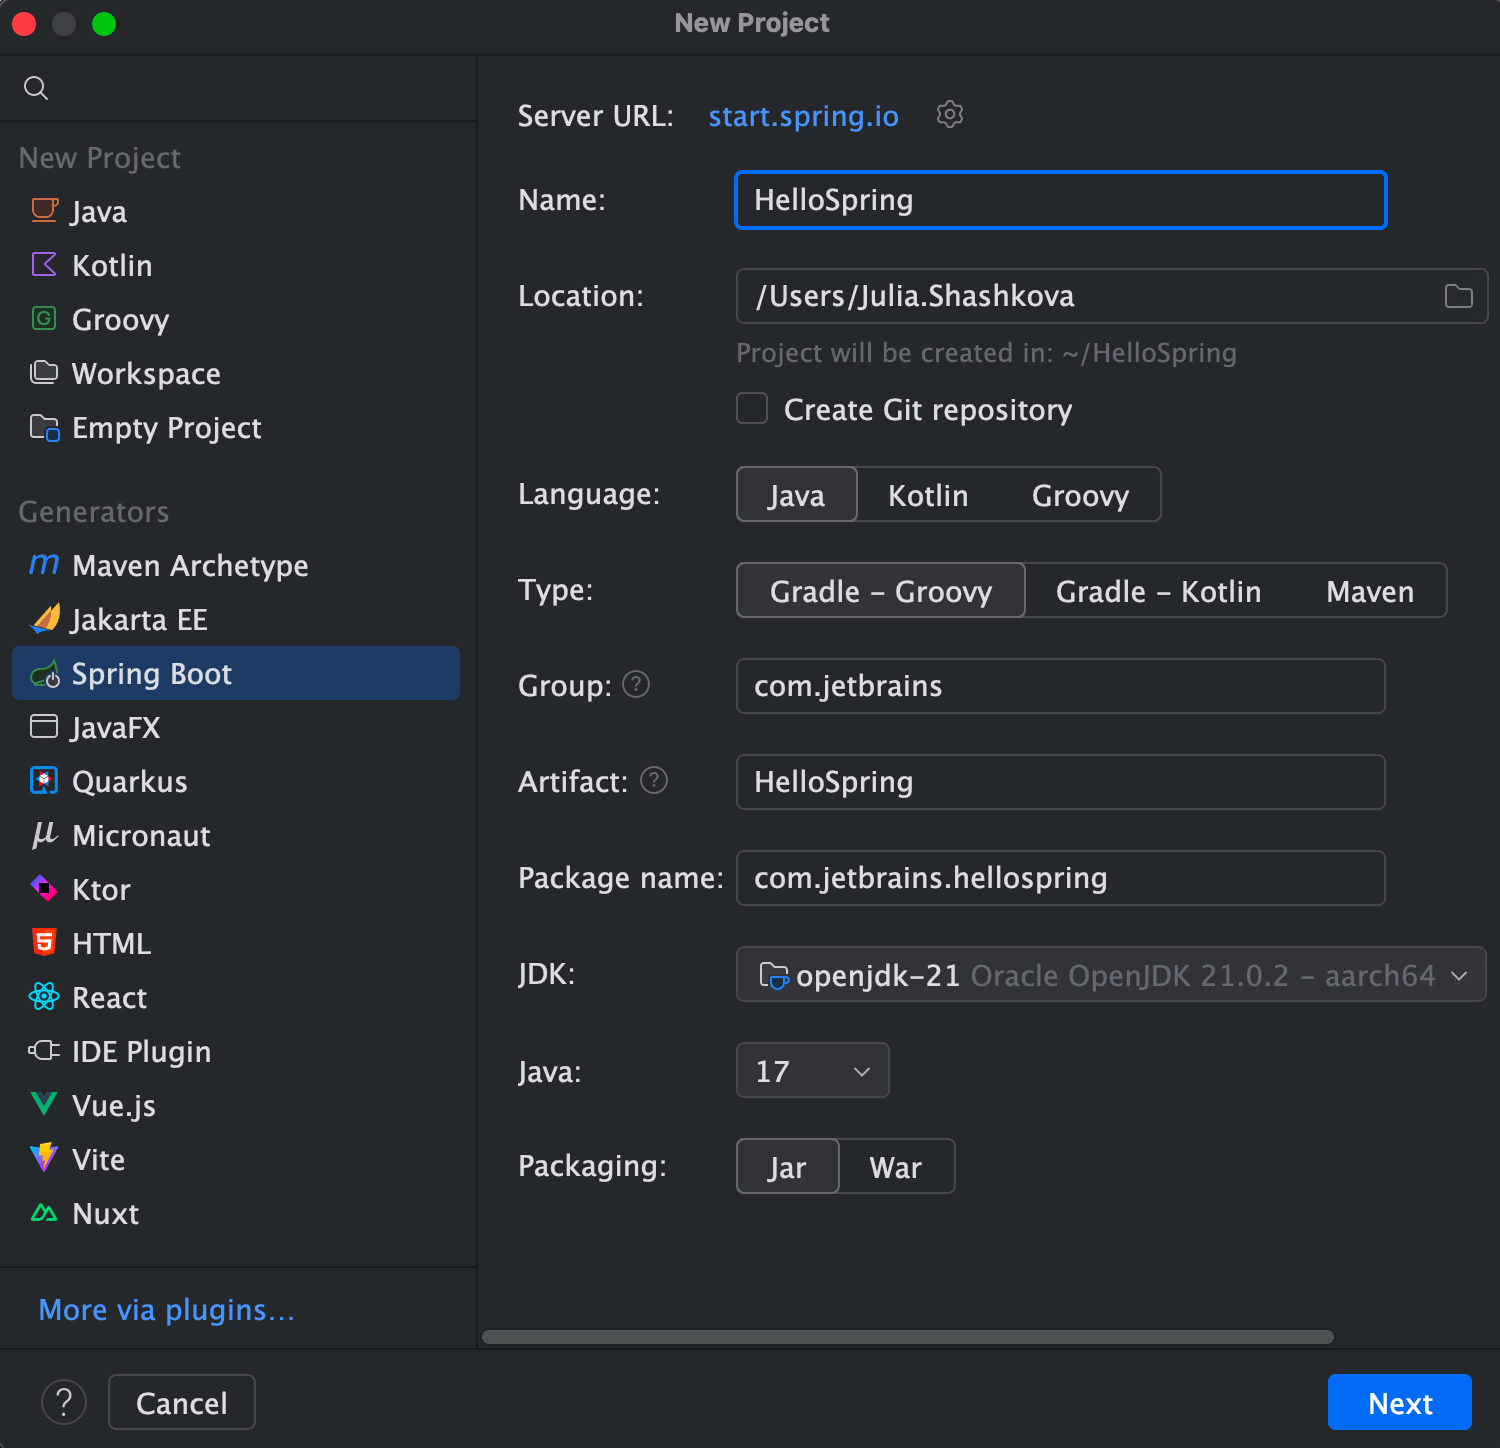Click the Quarkus logo icon
1500x1448 pixels.
(x=44, y=780)
